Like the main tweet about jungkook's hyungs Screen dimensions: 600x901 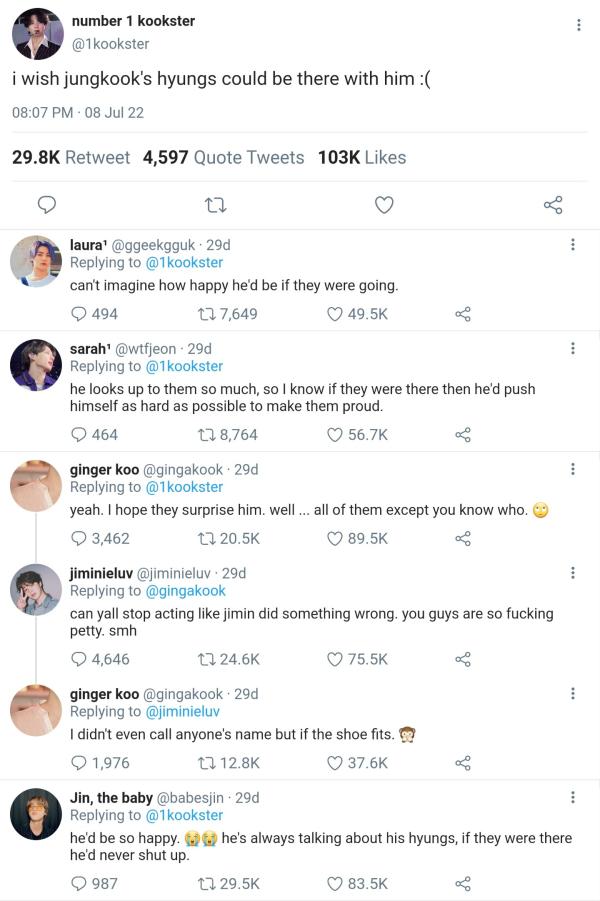pos(384,205)
